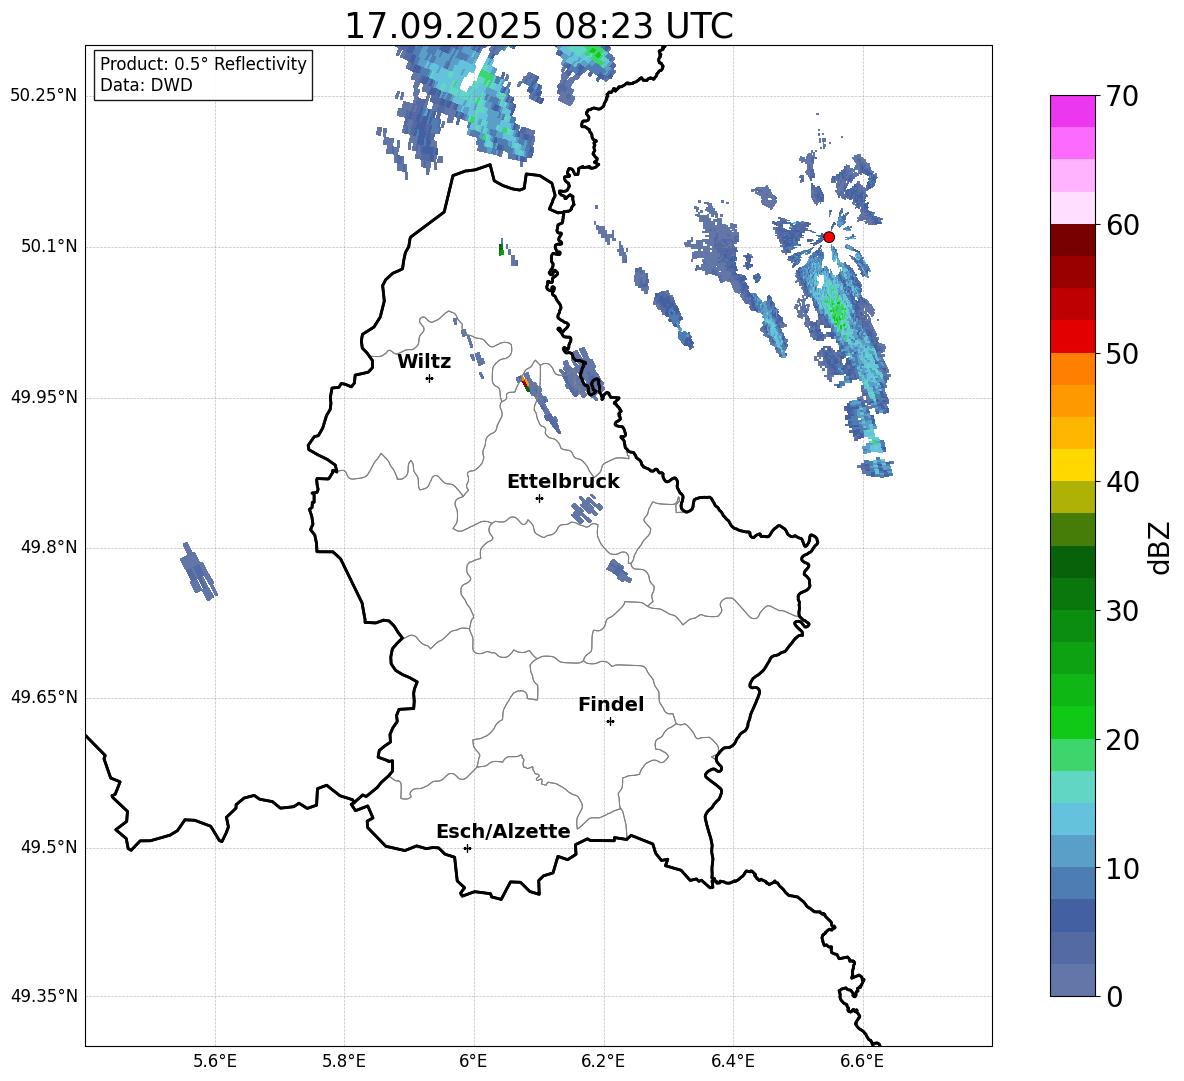Viewport: 1184px width, 1081px height.
Task: Click the 6°E longitude label
Action: tap(473, 1061)
